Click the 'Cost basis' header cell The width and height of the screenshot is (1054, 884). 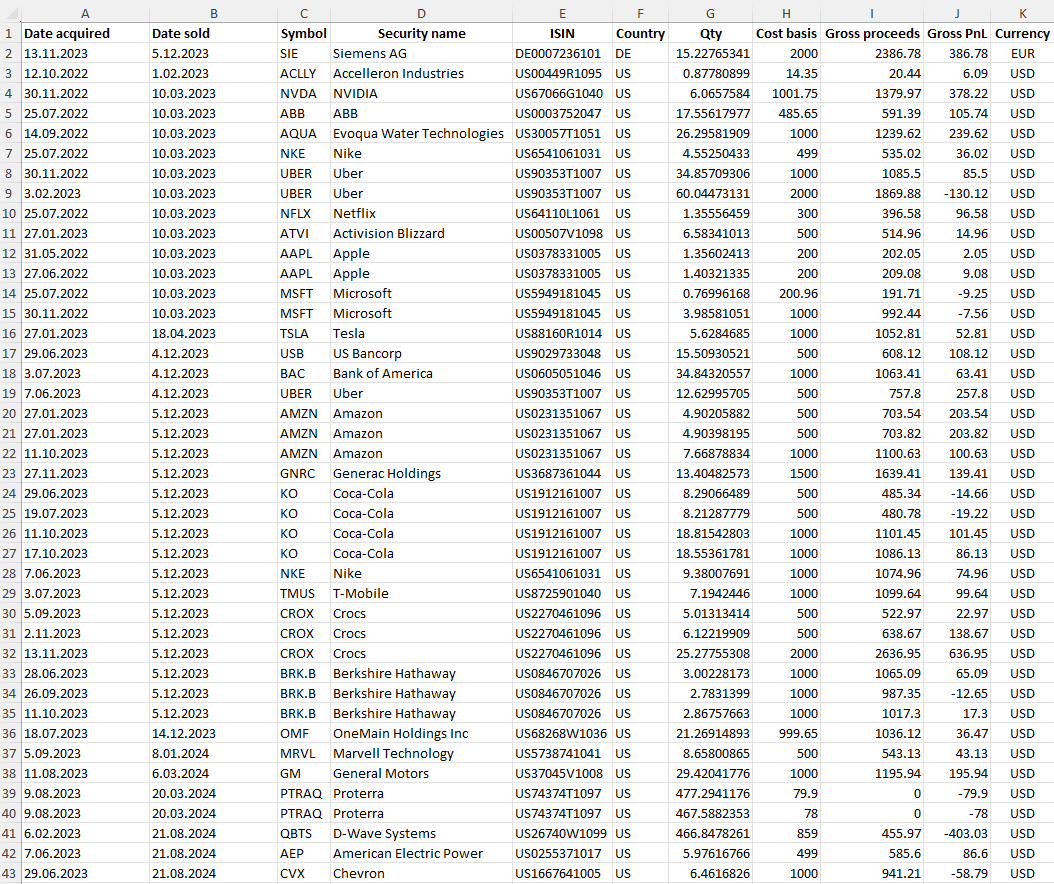pyautogui.click(x=786, y=34)
